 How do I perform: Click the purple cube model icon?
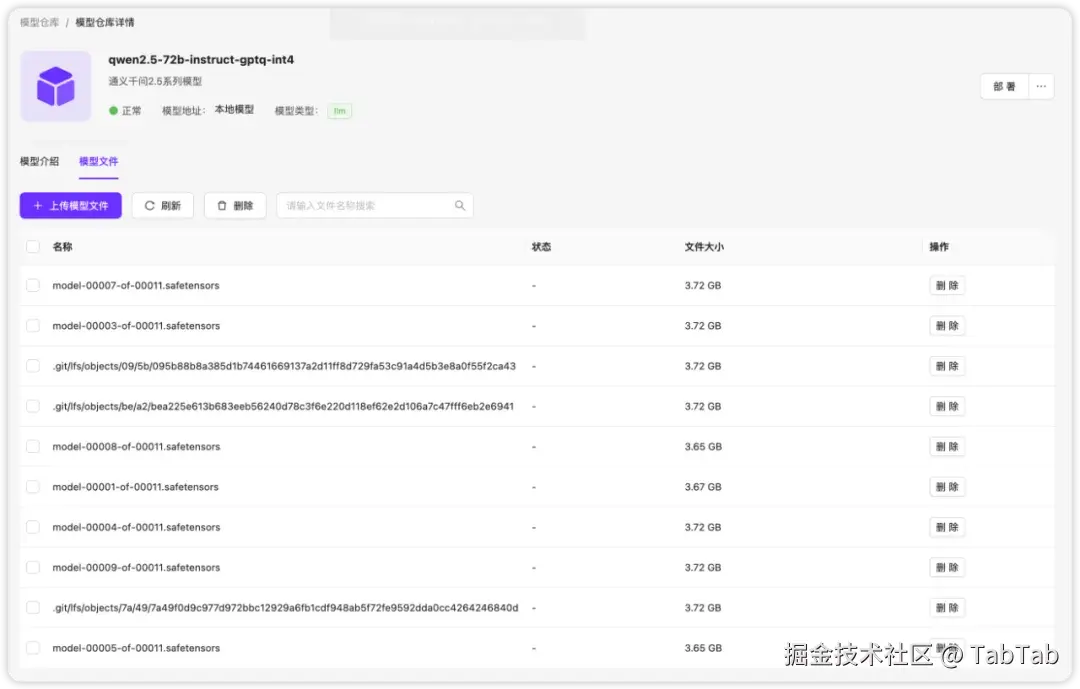(55, 86)
